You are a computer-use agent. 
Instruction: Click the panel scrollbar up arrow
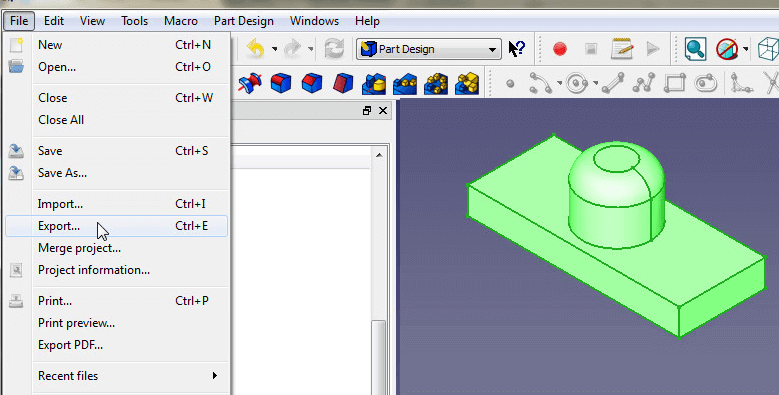coord(379,155)
